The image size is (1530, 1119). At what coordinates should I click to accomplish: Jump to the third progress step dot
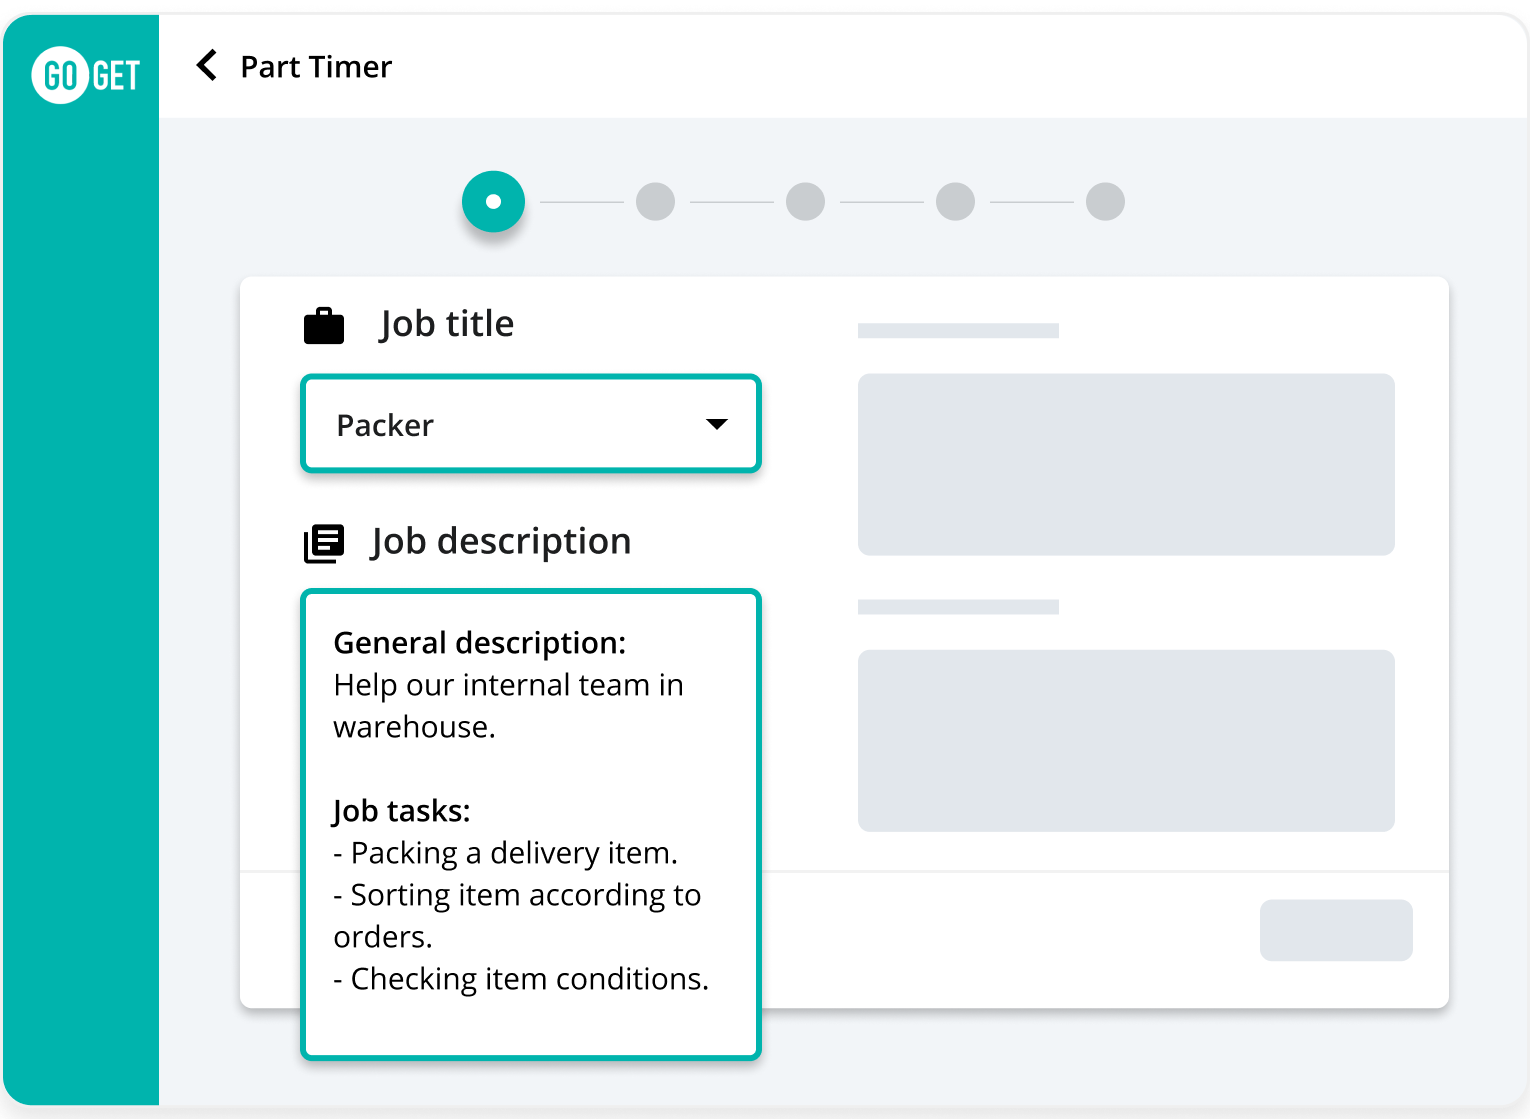click(805, 202)
